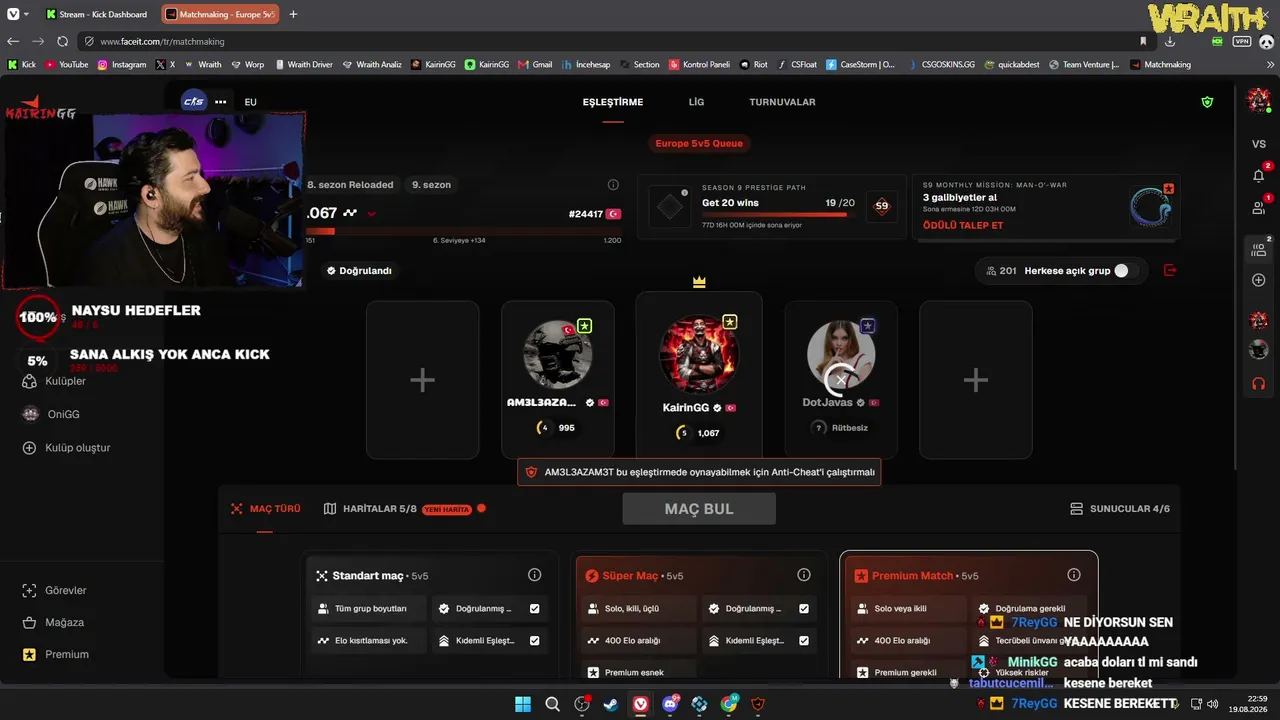Expand the red chevron next to ELO

[x=372, y=213]
